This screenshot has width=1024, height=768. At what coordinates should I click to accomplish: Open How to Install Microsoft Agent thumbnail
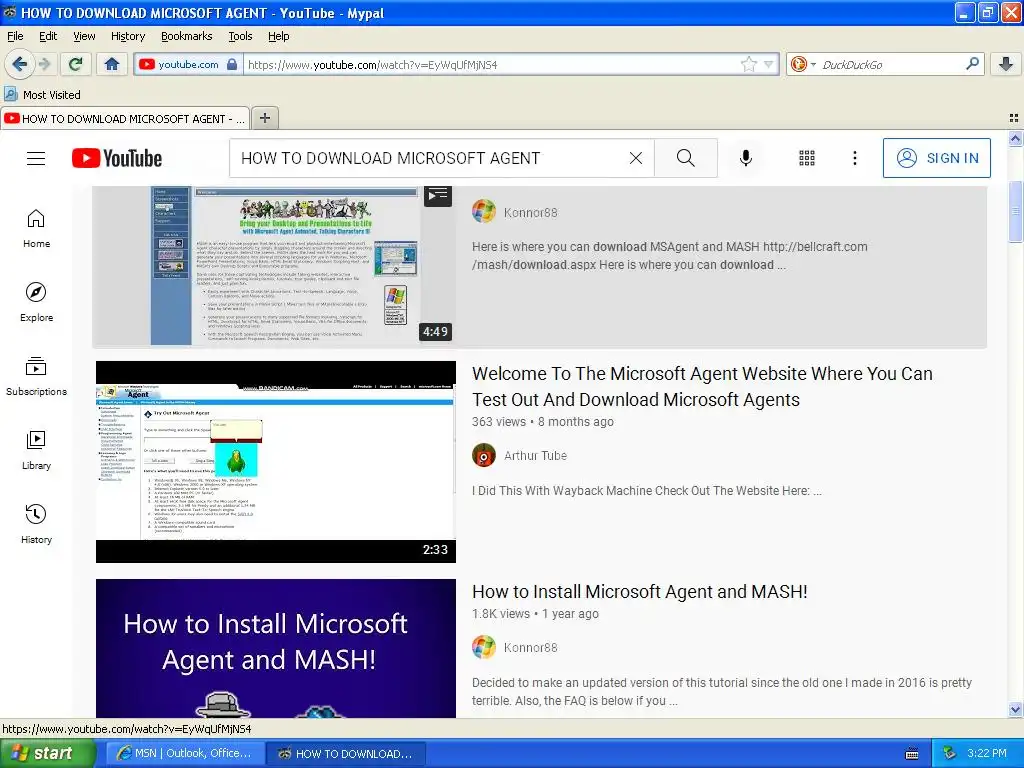coord(276,648)
